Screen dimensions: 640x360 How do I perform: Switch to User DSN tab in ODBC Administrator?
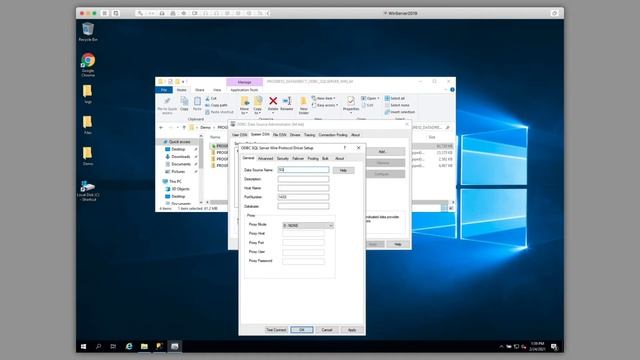240,135
